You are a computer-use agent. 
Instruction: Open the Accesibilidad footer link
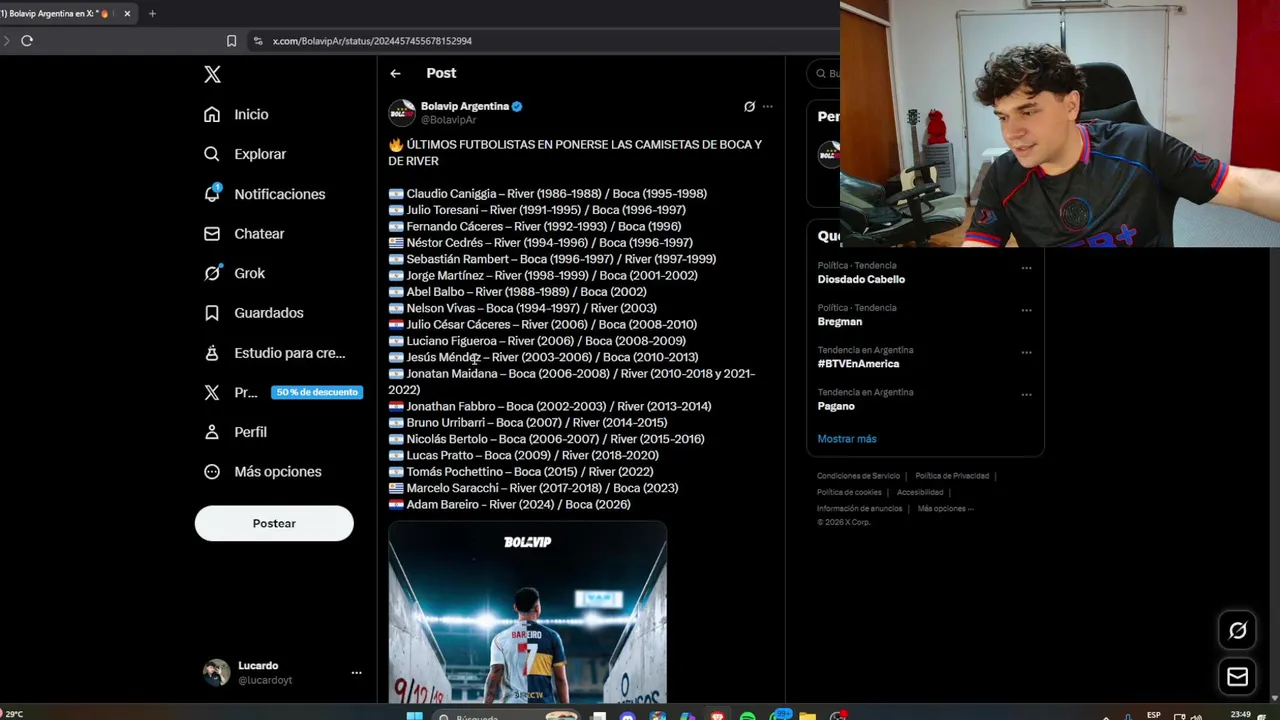920,492
